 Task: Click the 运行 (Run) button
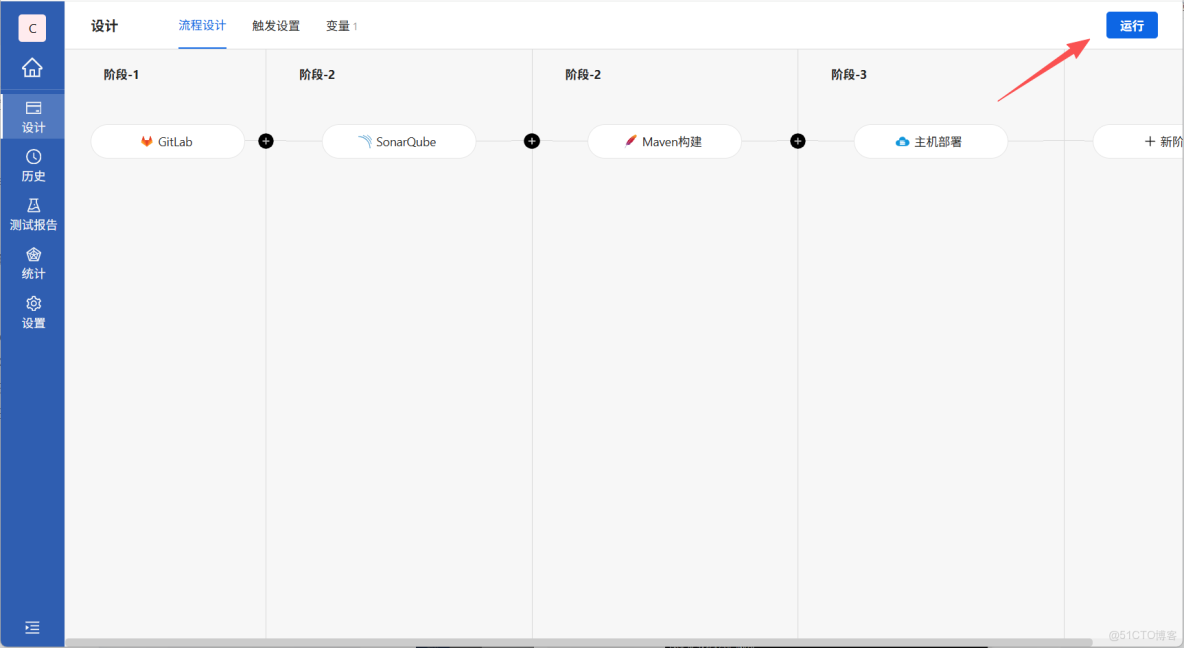(1131, 25)
